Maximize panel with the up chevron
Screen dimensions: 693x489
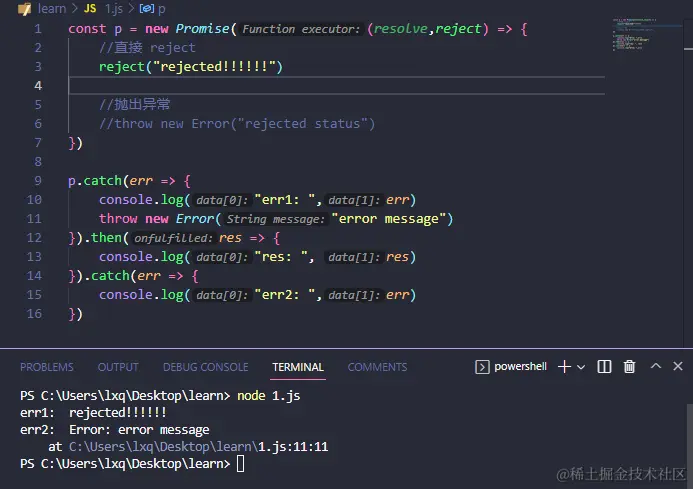coord(656,366)
